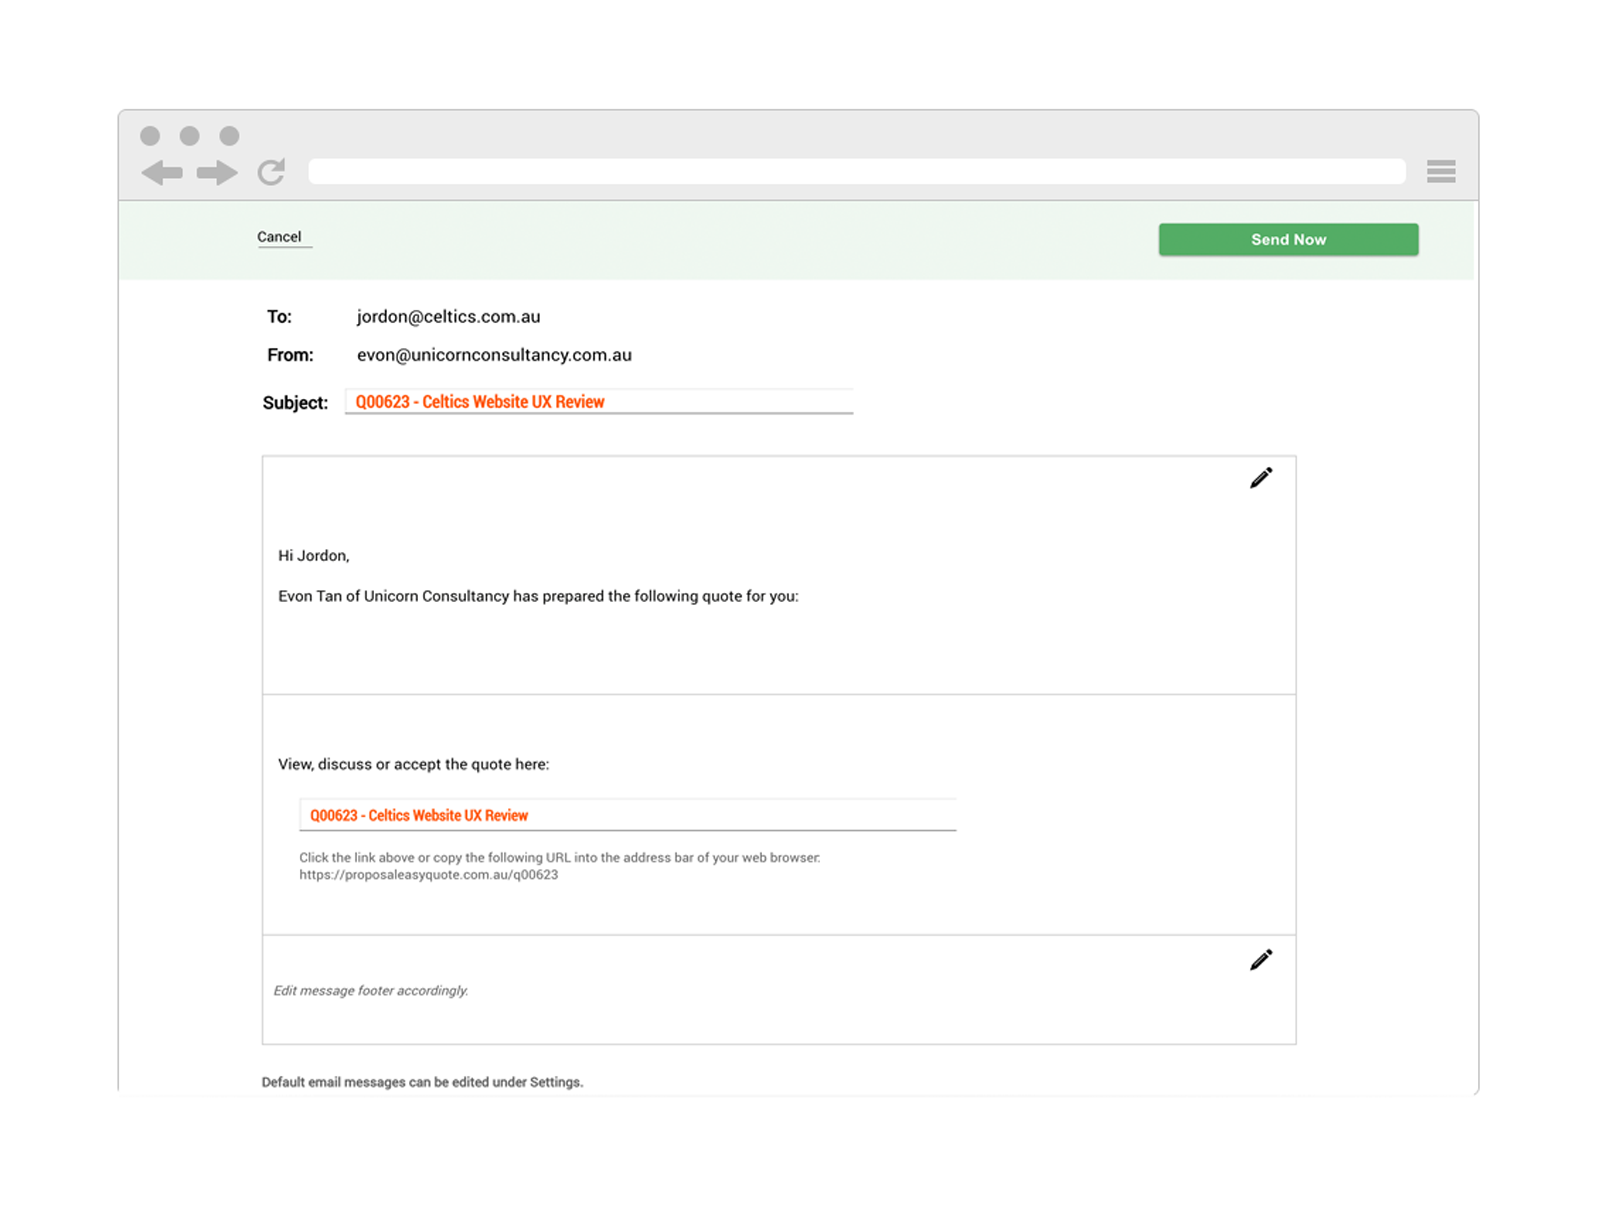1600x1205 pixels.
Task: Click the proposaleasyquote.com.au URL text
Action: (429, 875)
